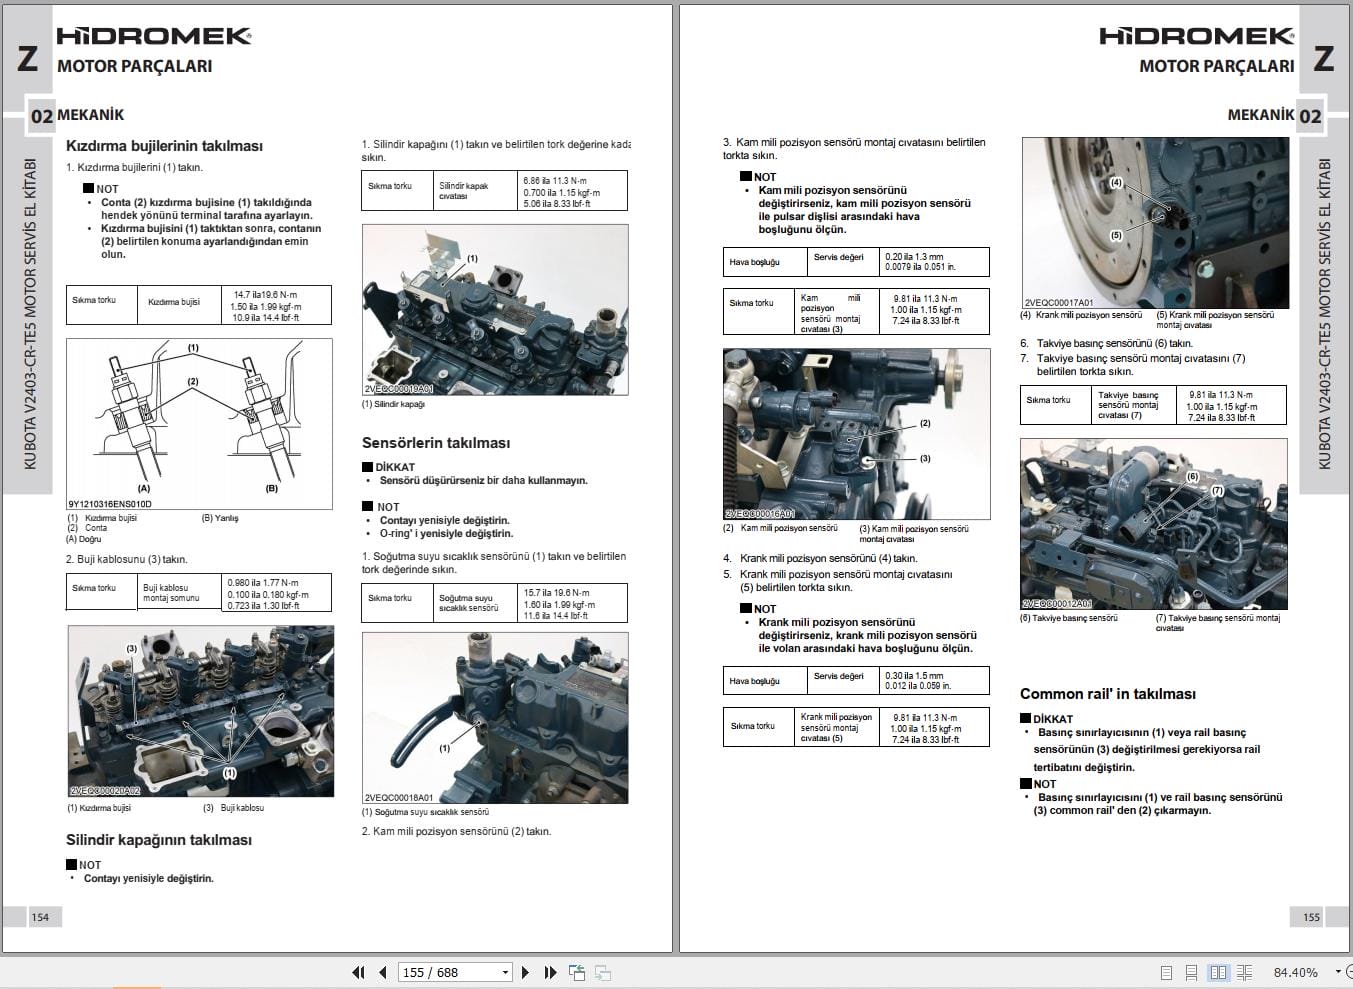The width and height of the screenshot is (1353, 989).
Task: Click the Common rail' in takılması heading
Action: click(x=1108, y=694)
